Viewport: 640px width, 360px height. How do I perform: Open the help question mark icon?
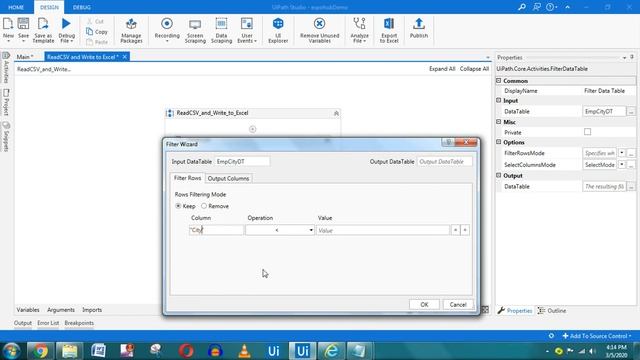click(x=550, y=7)
